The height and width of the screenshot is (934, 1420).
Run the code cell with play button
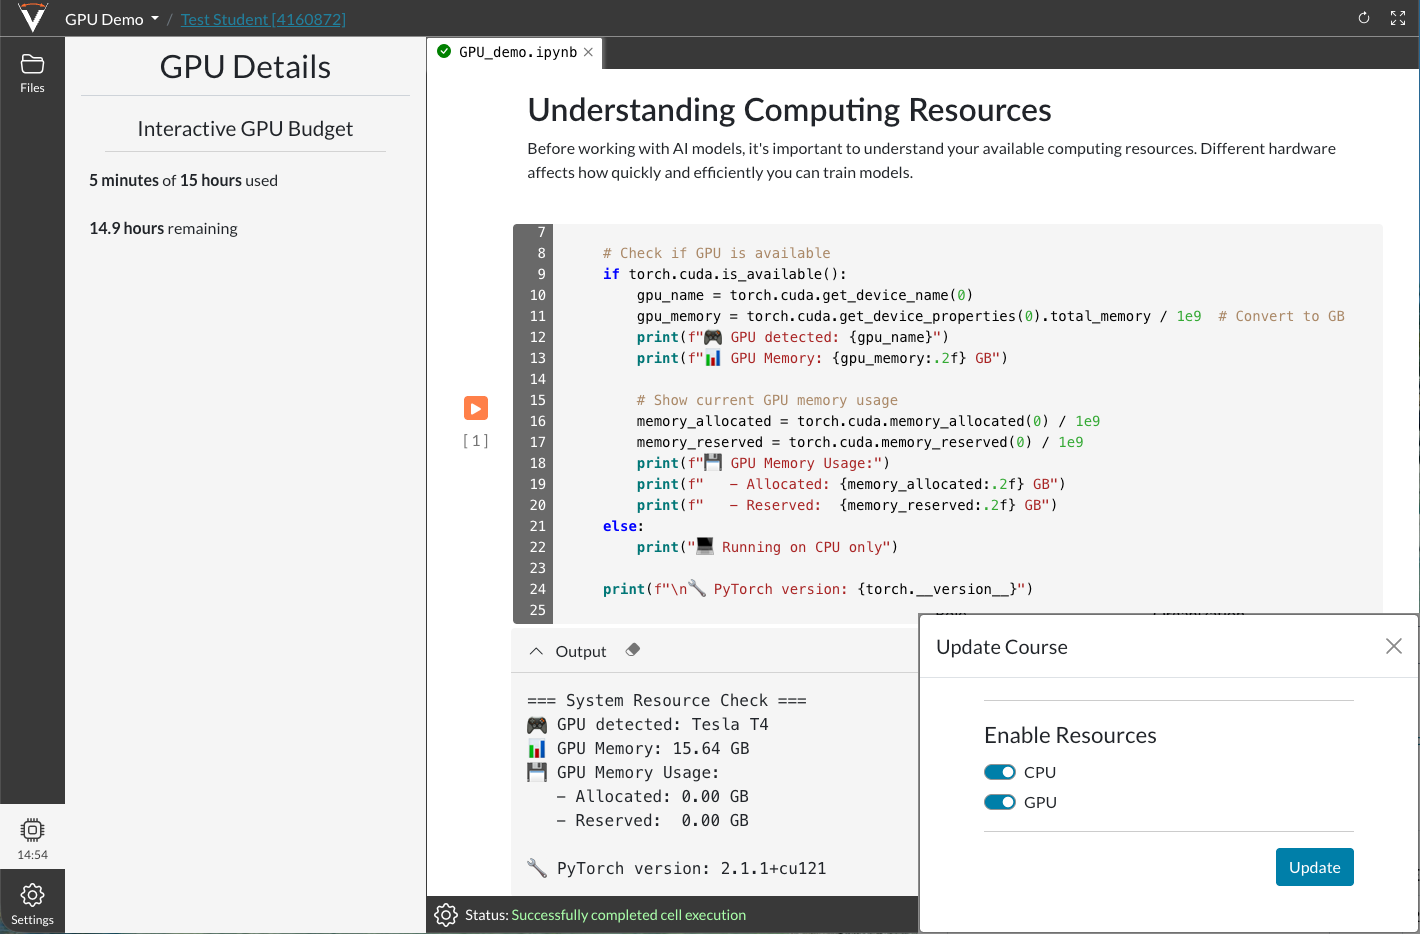[476, 408]
